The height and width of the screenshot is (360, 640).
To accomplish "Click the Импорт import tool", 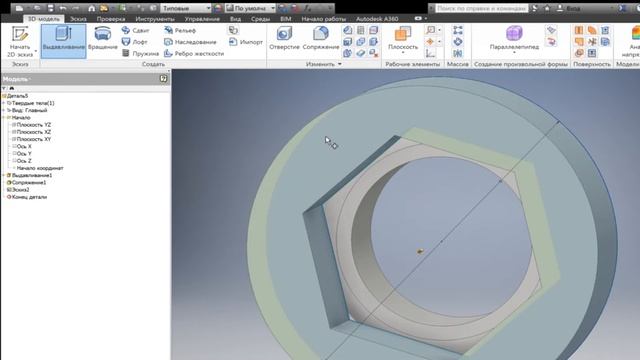I will (246, 42).
